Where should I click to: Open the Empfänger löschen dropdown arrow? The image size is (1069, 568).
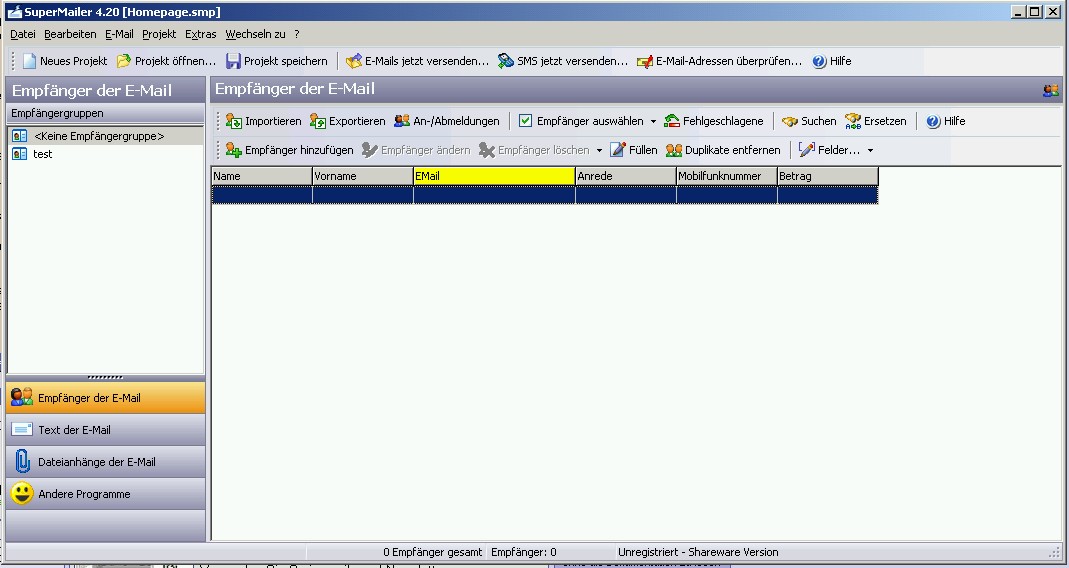click(x=599, y=150)
